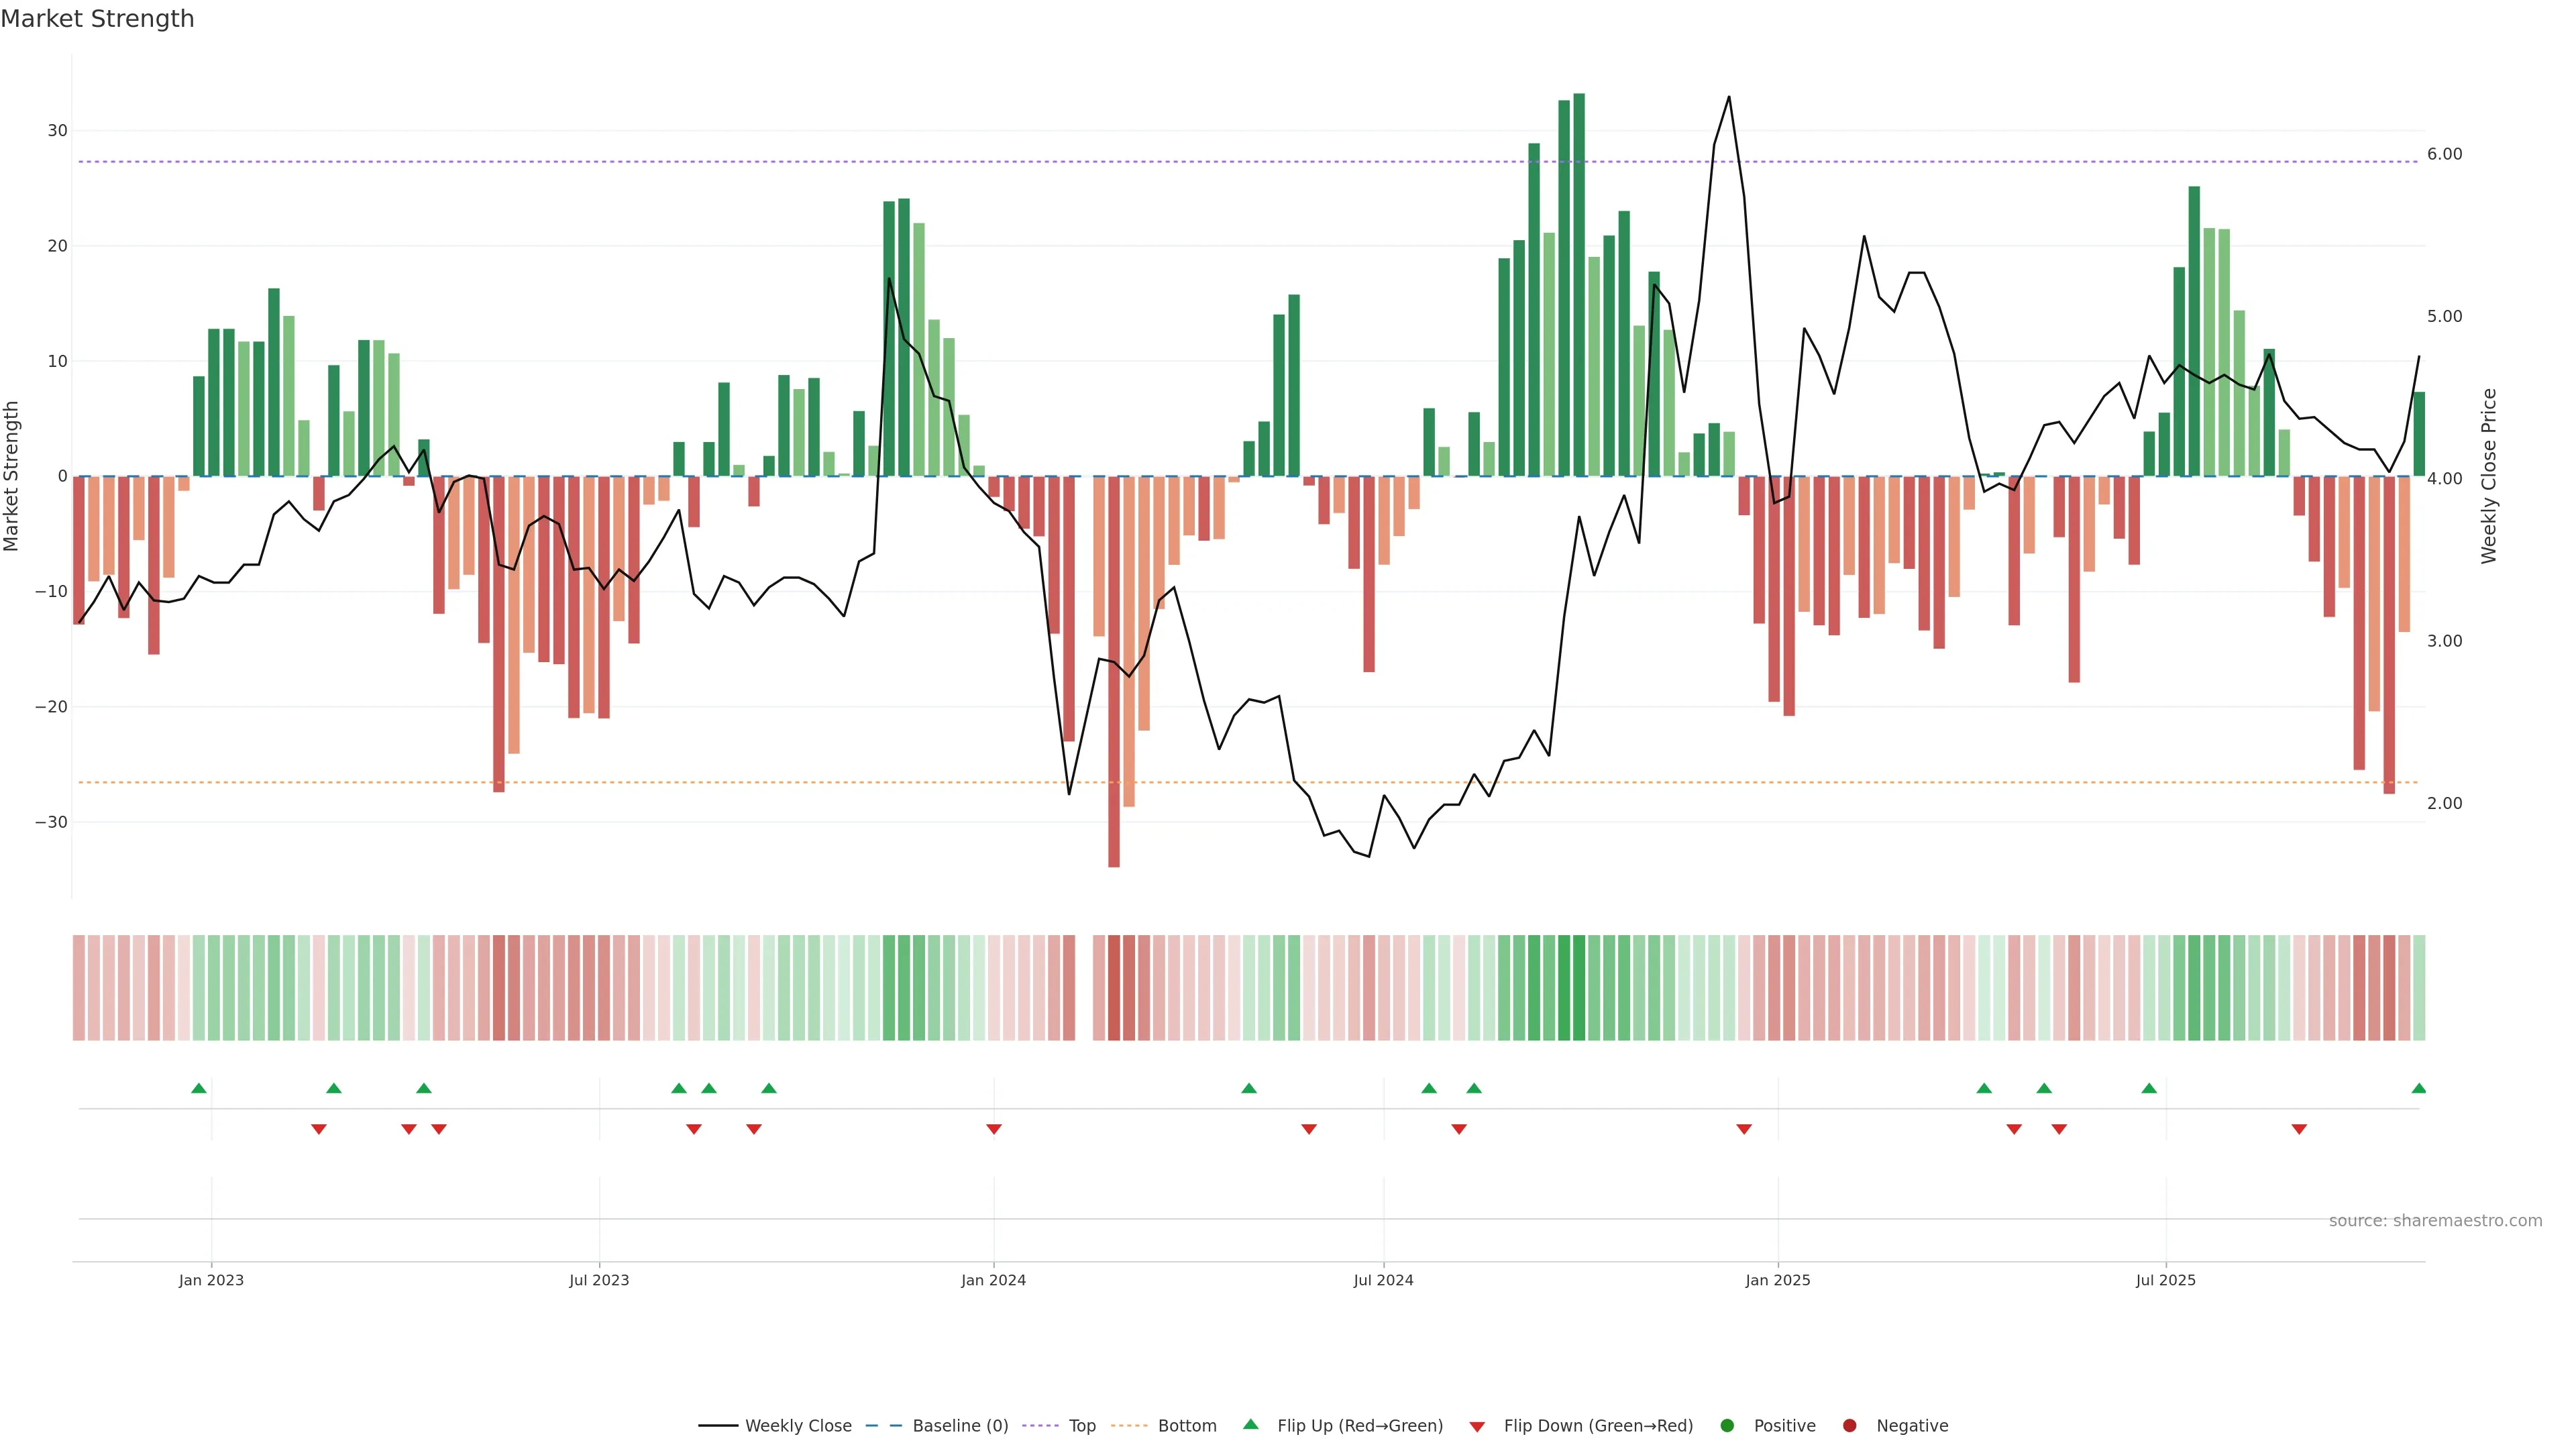Select the red flip-down marker just before Jan 2025

tap(1744, 1129)
